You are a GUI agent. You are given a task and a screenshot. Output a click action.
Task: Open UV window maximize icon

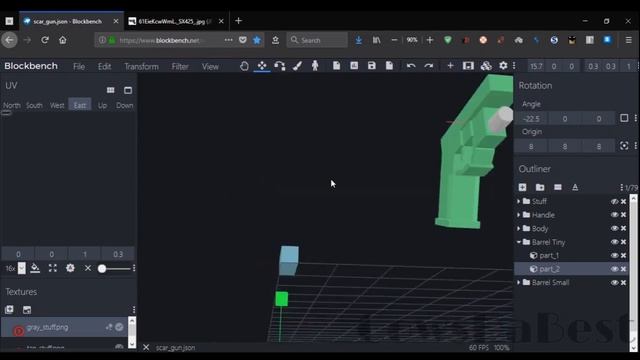pos(128,90)
